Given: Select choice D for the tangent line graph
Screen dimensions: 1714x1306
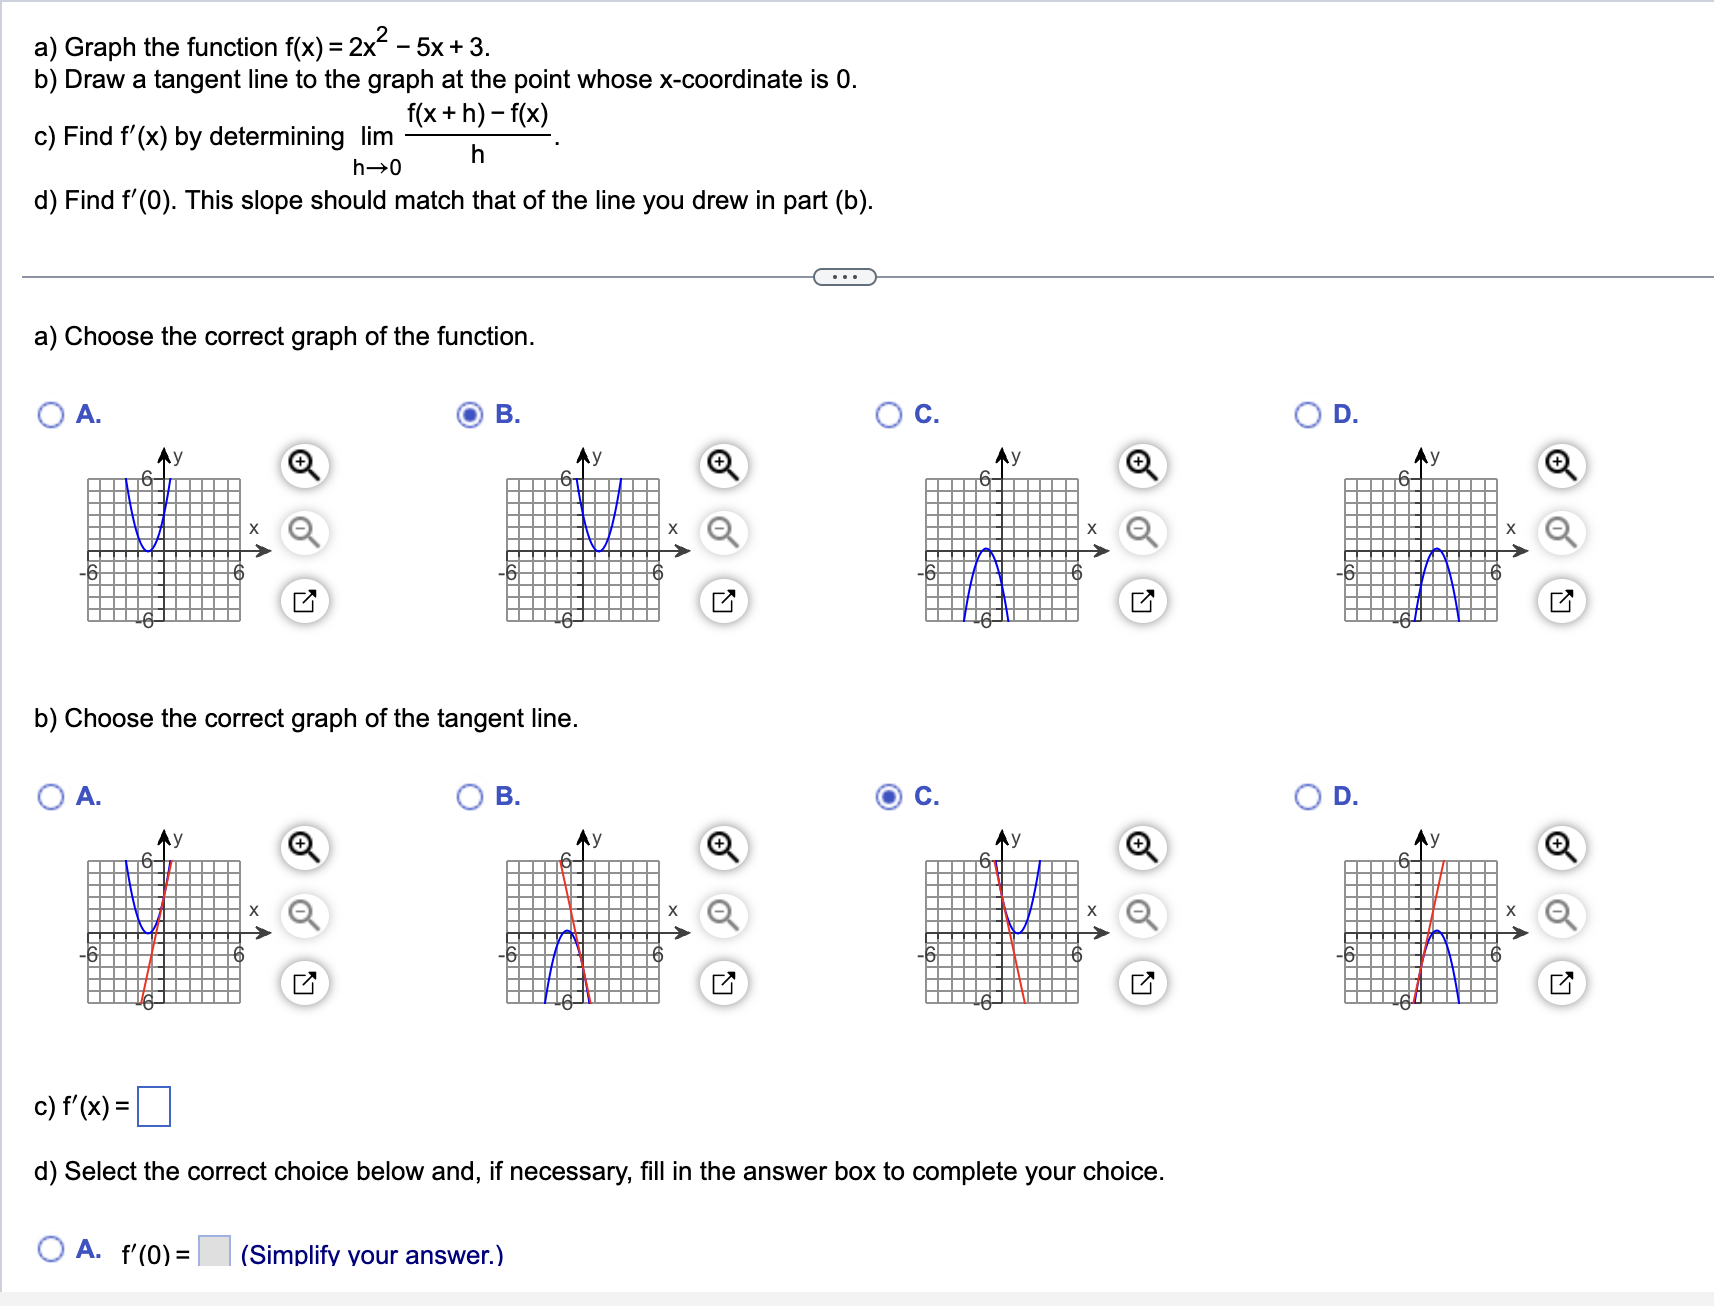Looking at the screenshot, I should (1308, 796).
